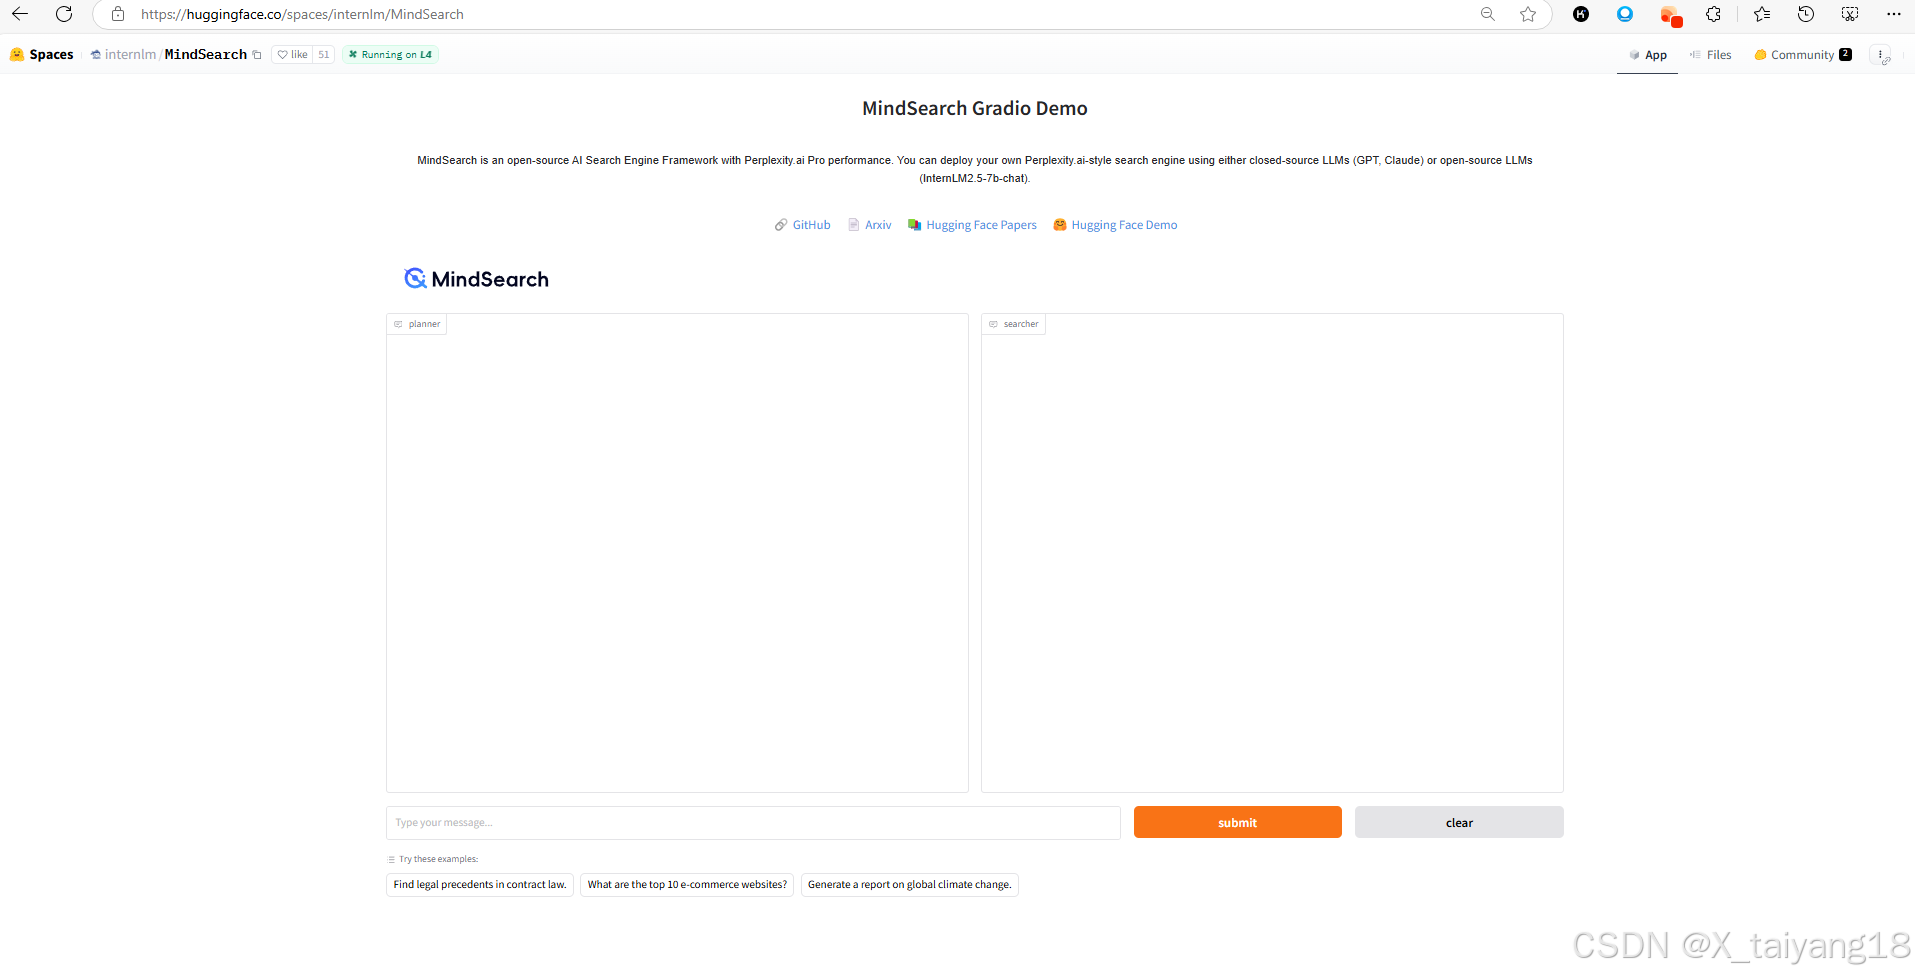Go back to previous page
This screenshot has width=1915, height=977.
(x=20, y=14)
